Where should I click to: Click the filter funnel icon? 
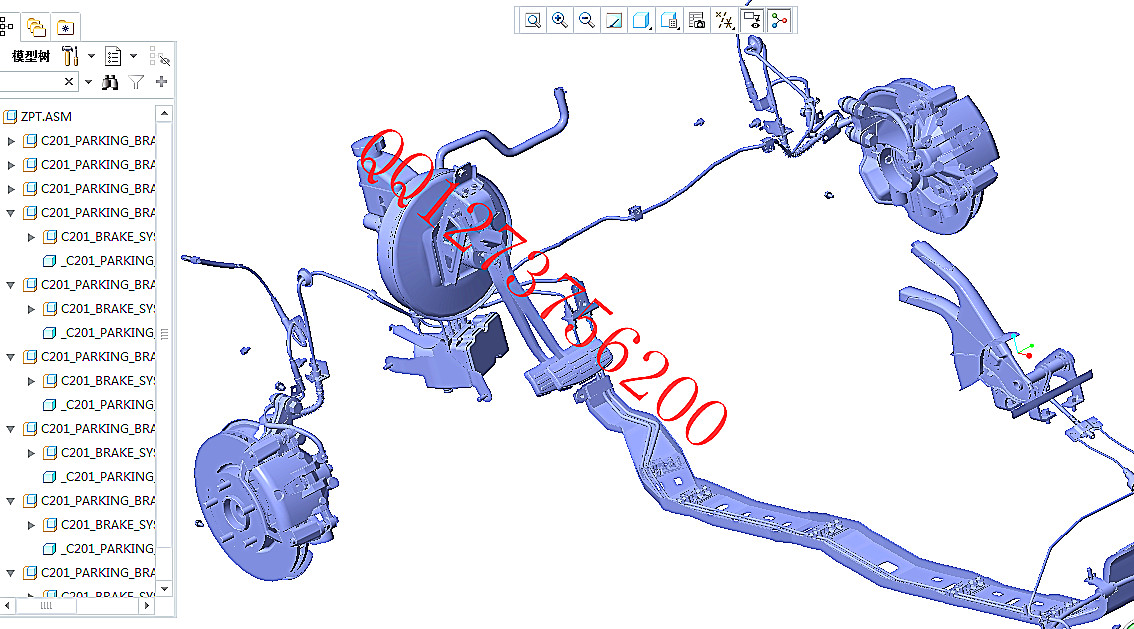click(137, 82)
